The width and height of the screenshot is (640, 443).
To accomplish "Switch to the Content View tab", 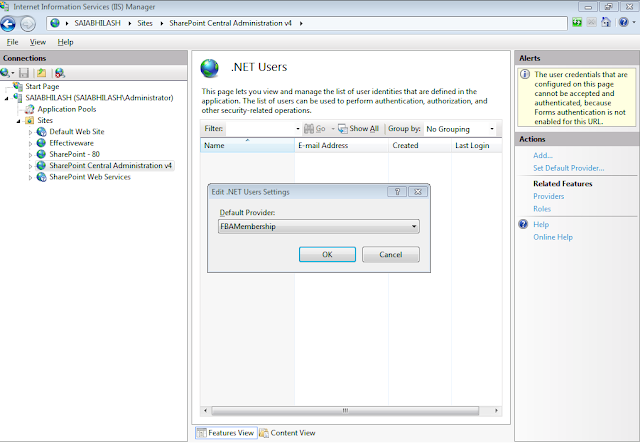I will tap(287, 433).
